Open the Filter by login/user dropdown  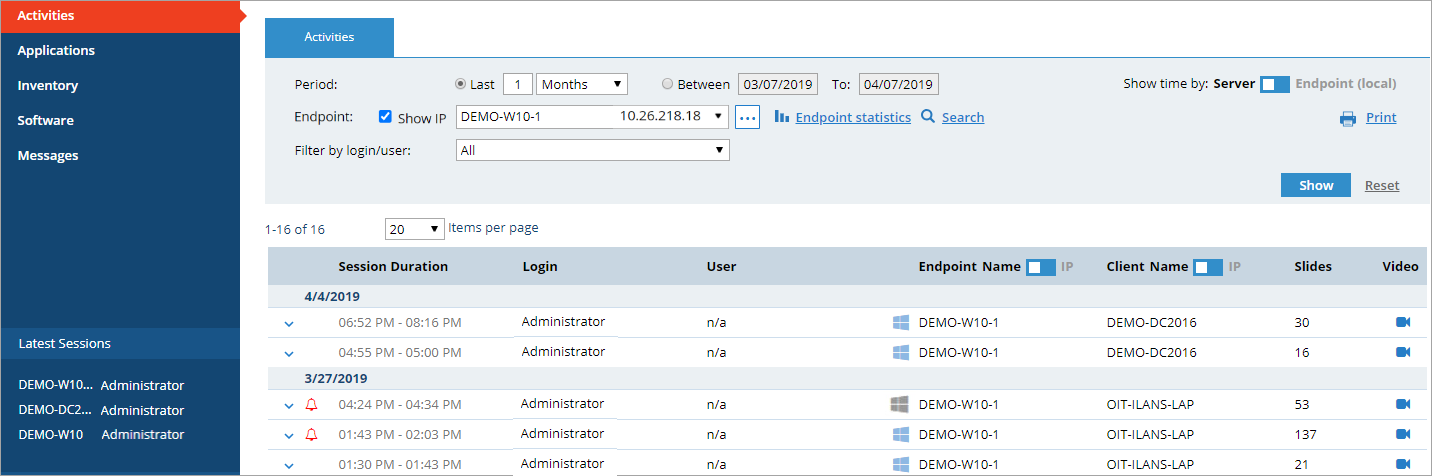(x=592, y=150)
